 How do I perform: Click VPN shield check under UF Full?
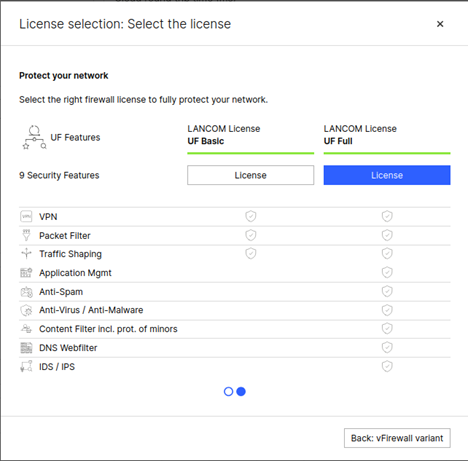tap(387, 216)
